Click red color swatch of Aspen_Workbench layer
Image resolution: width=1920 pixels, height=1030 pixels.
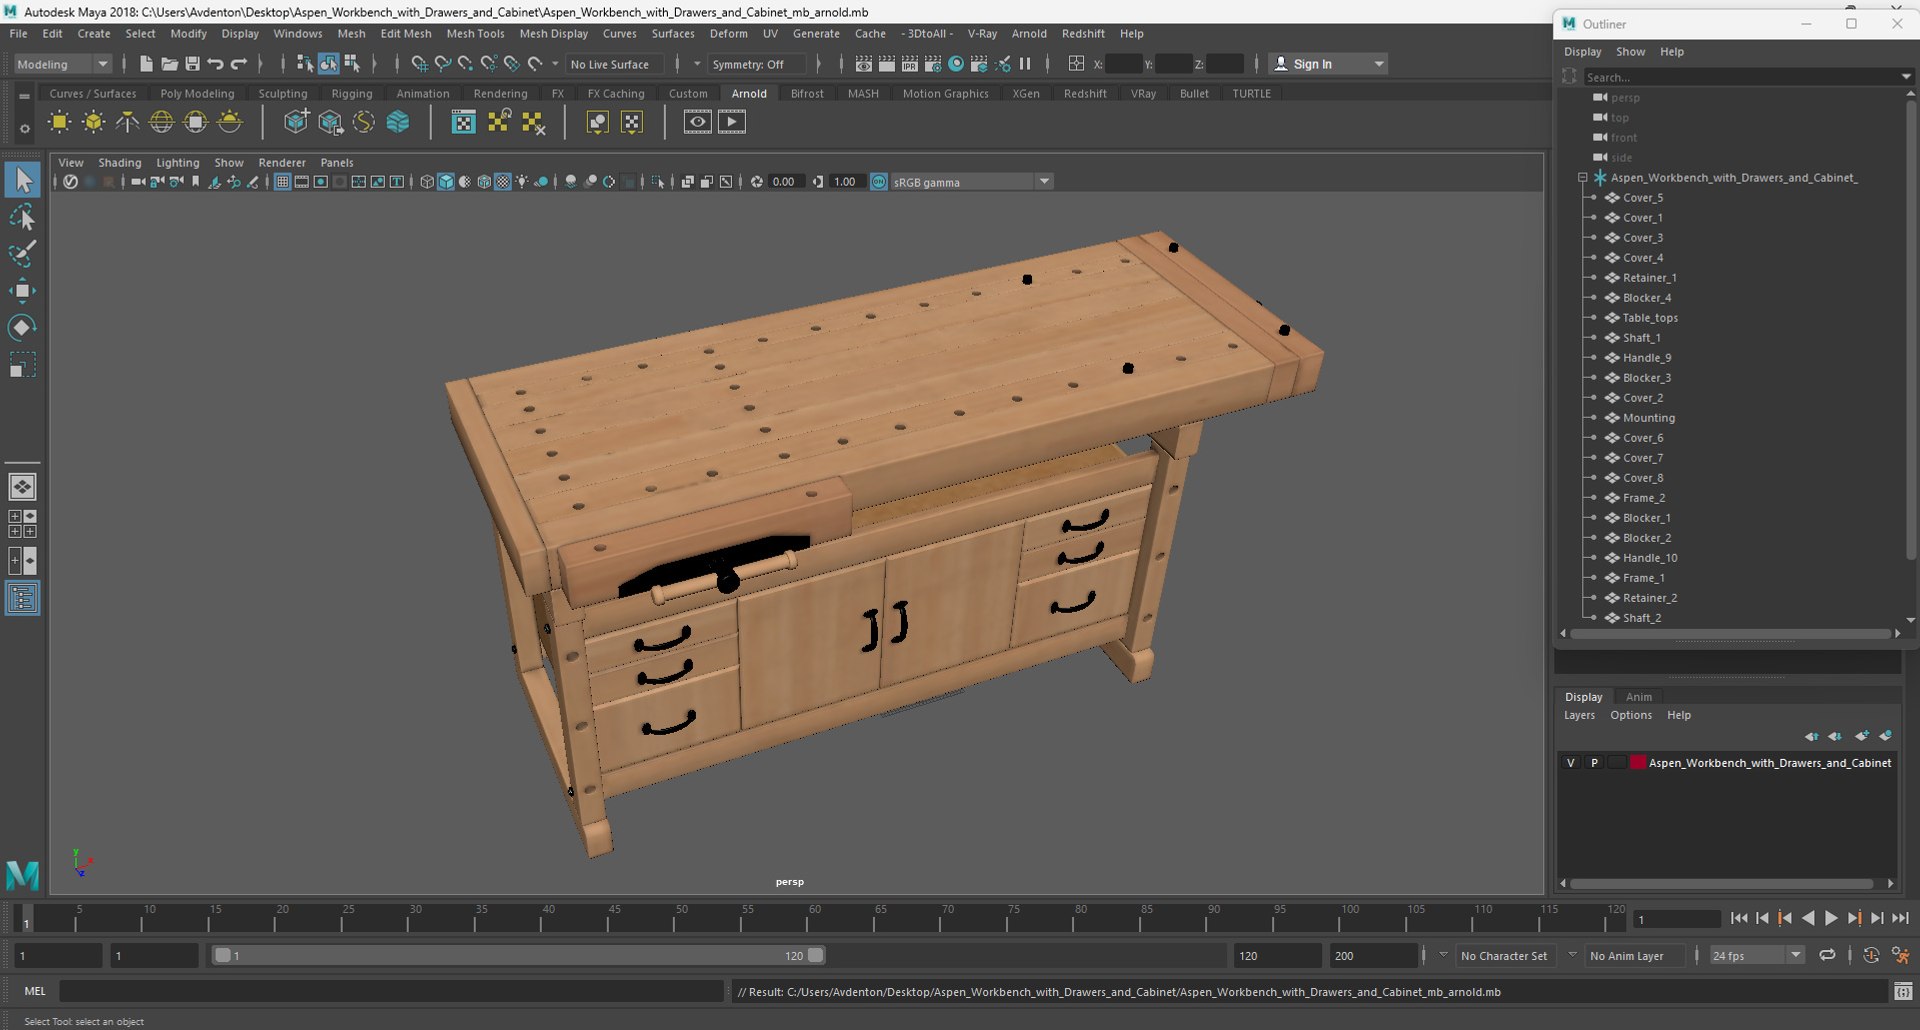pyautogui.click(x=1637, y=763)
